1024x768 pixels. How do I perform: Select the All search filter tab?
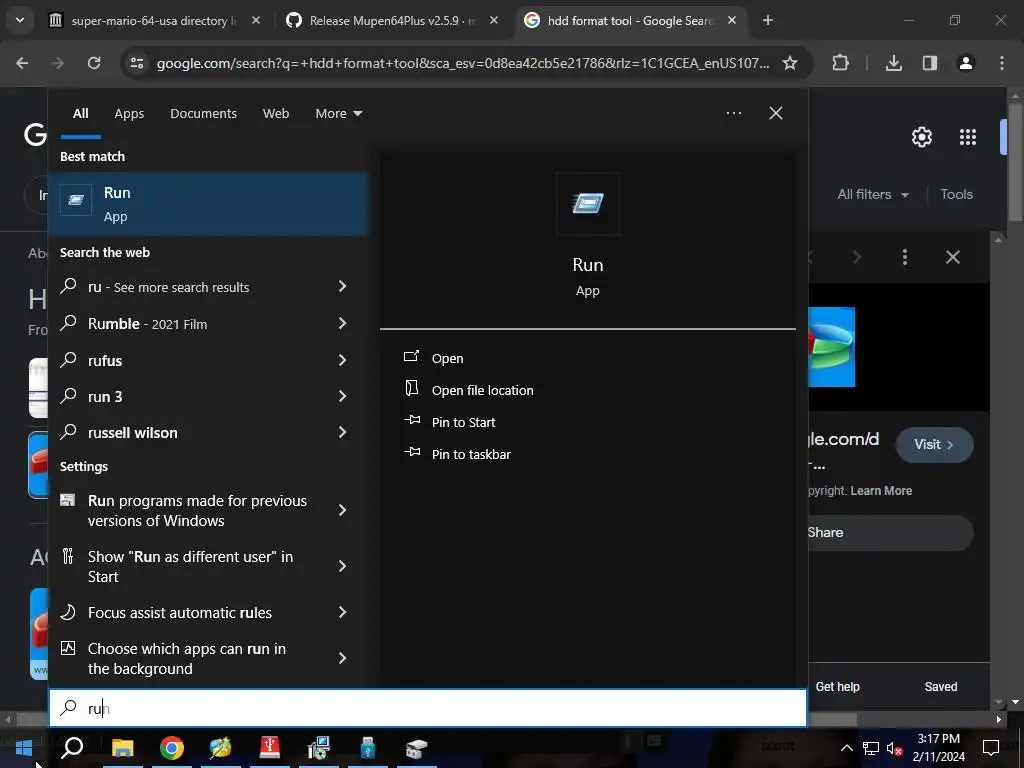point(80,114)
